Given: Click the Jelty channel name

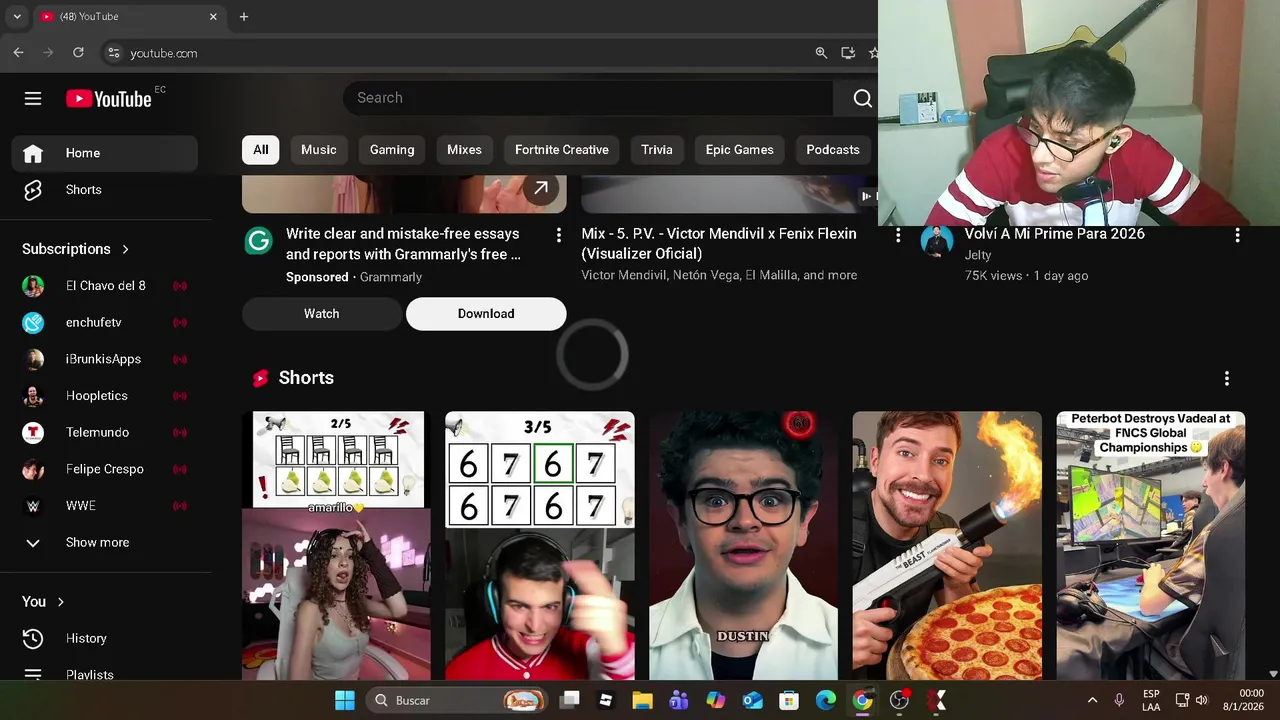Looking at the screenshot, I should [977, 255].
